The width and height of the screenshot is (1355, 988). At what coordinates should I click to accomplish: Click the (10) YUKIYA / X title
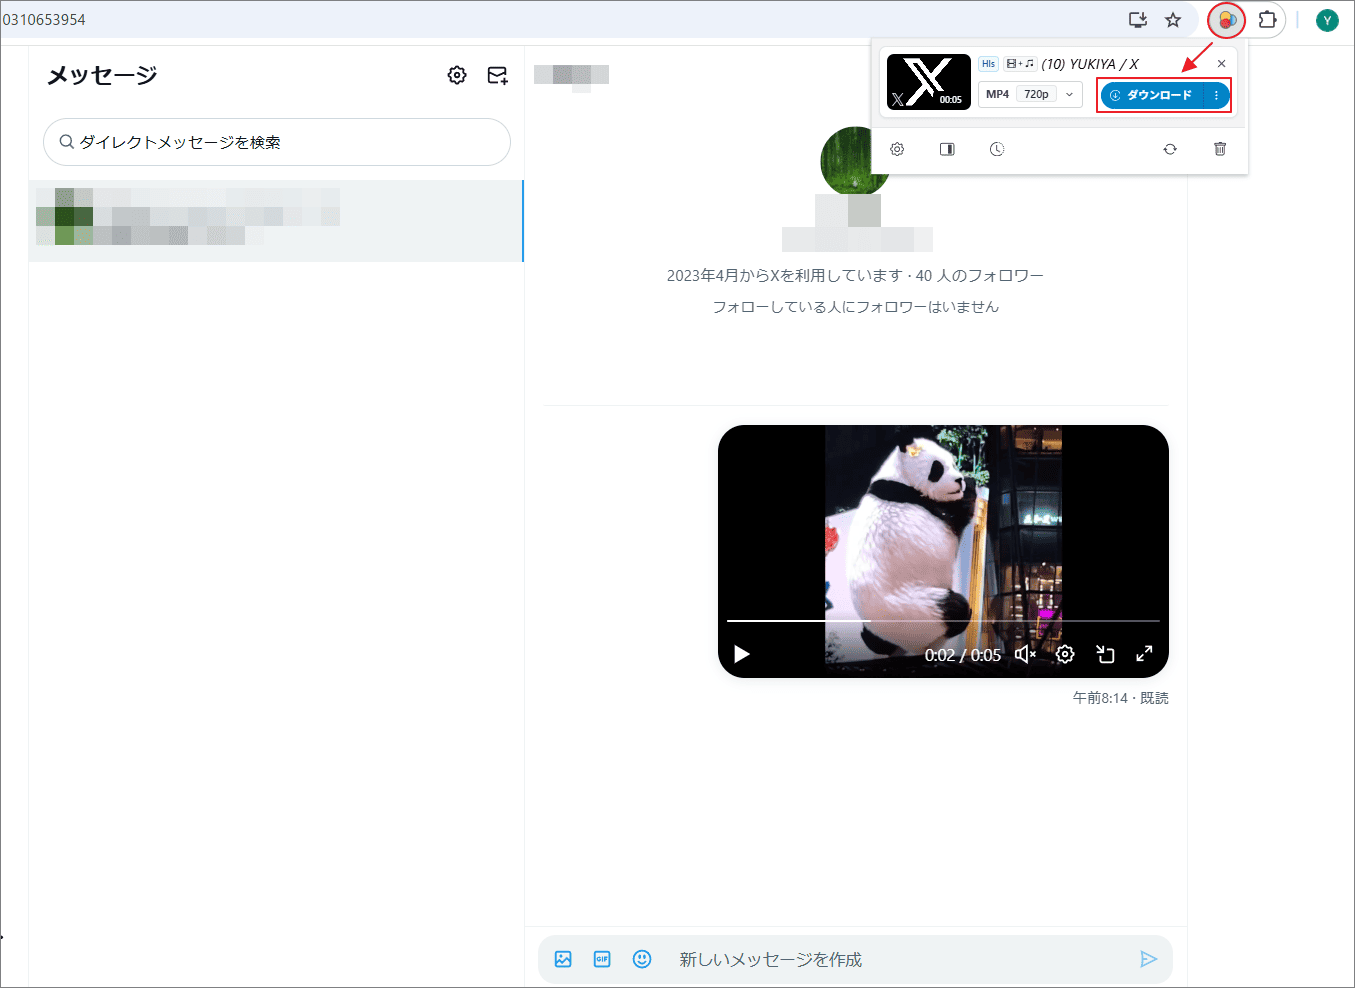[x=1090, y=64]
